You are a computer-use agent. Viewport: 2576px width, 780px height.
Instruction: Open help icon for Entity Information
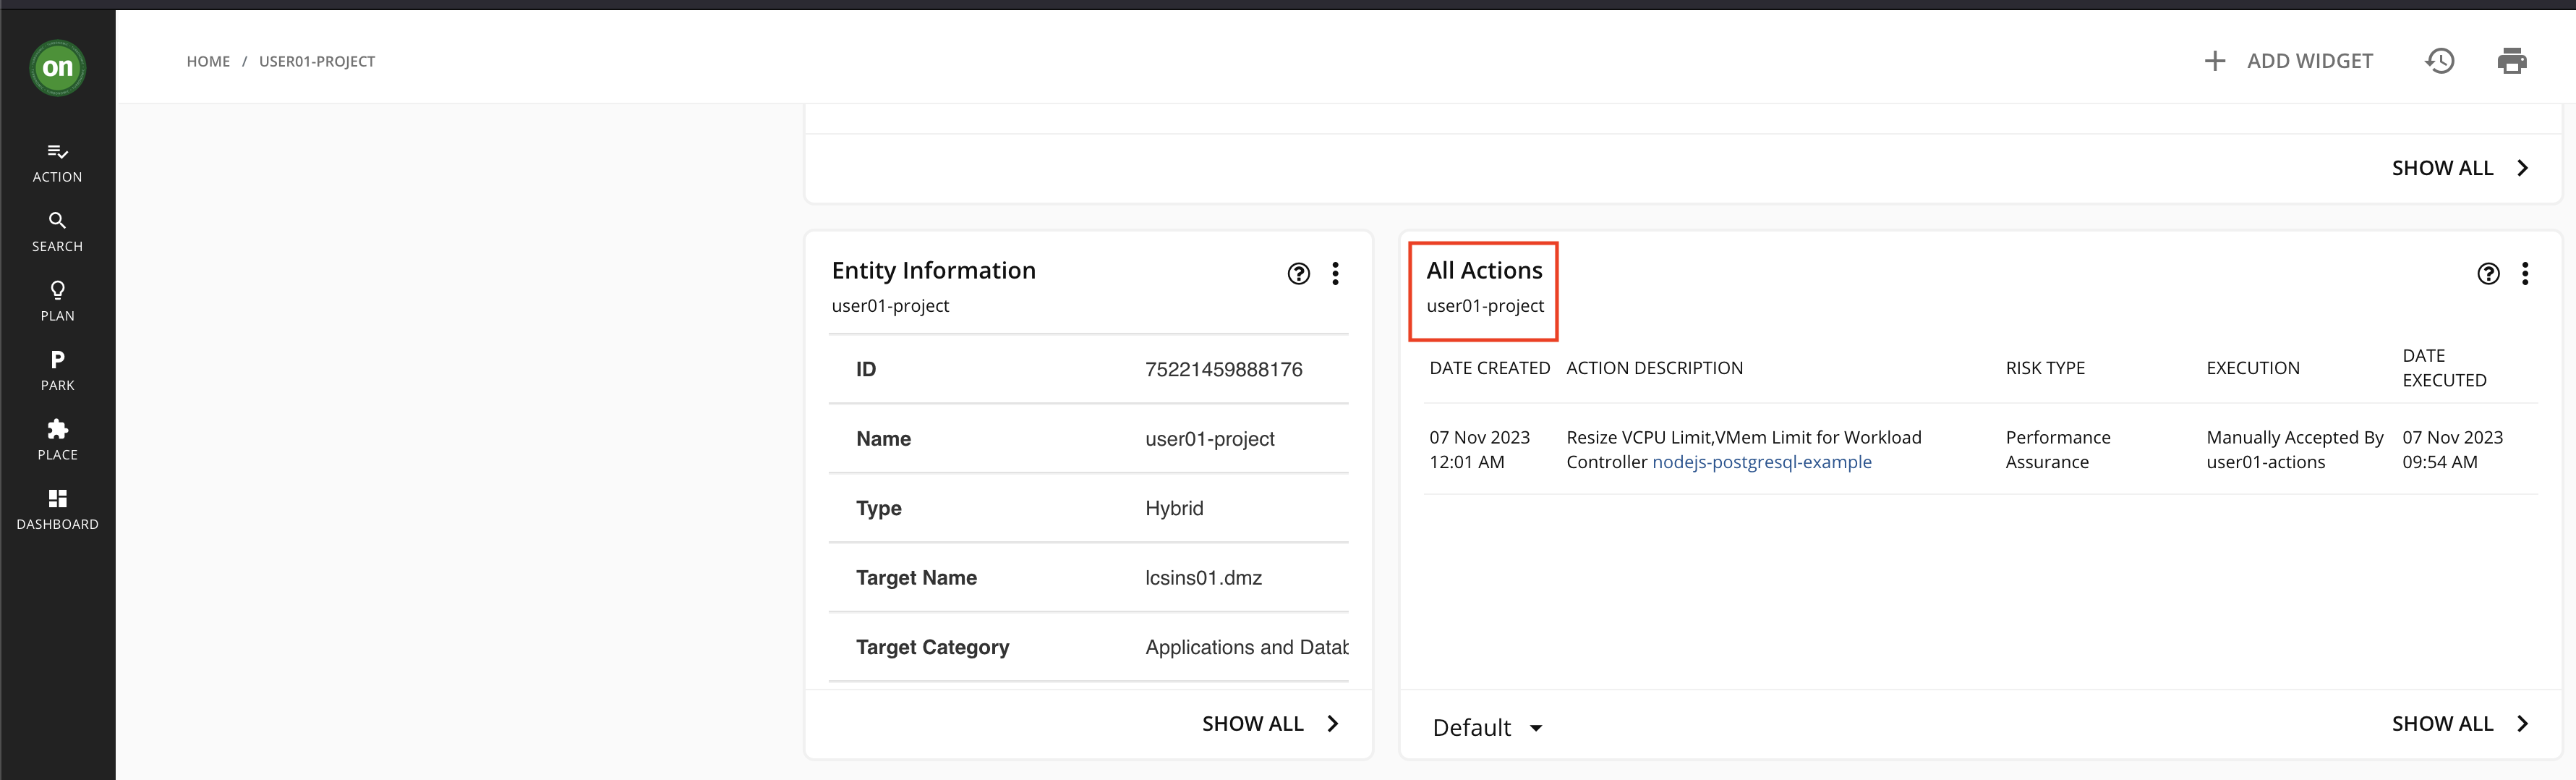pyautogui.click(x=1298, y=274)
